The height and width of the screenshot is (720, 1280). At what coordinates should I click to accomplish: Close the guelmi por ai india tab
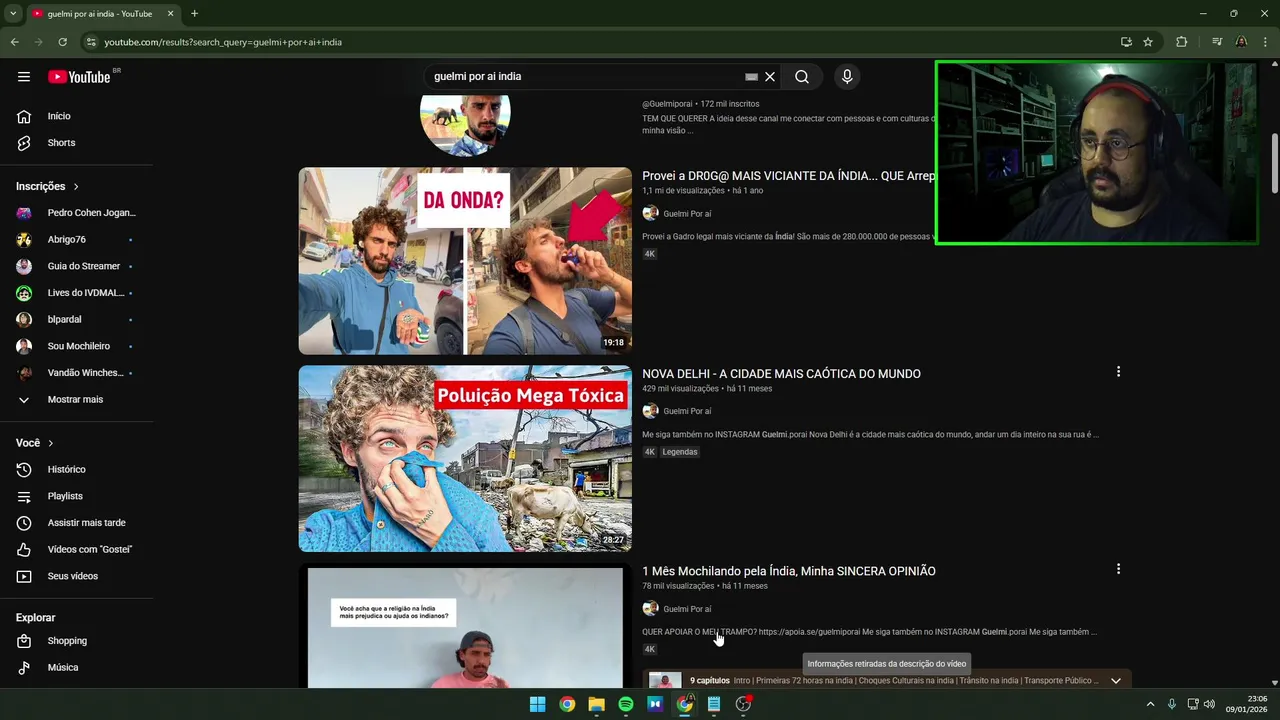[x=170, y=14]
